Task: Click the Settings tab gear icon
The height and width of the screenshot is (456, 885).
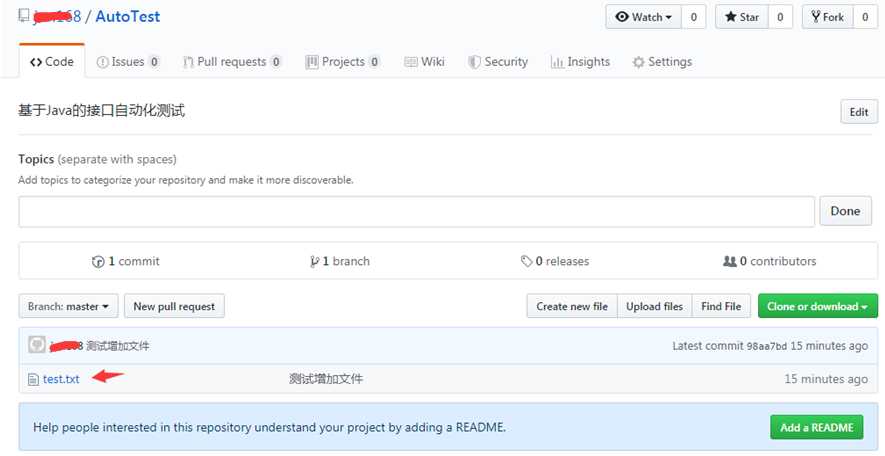Action: (x=638, y=62)
